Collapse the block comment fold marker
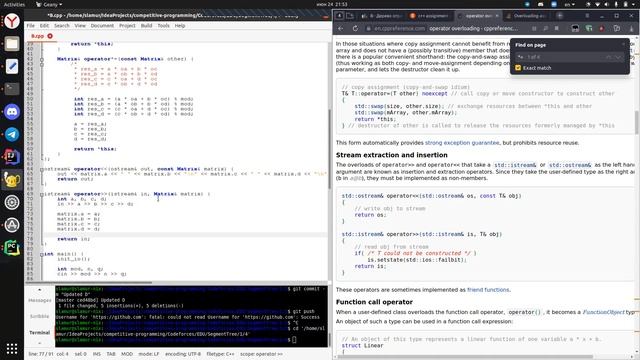Image resolution: width=640 pixels, height=360 pixels. [42, 64]
